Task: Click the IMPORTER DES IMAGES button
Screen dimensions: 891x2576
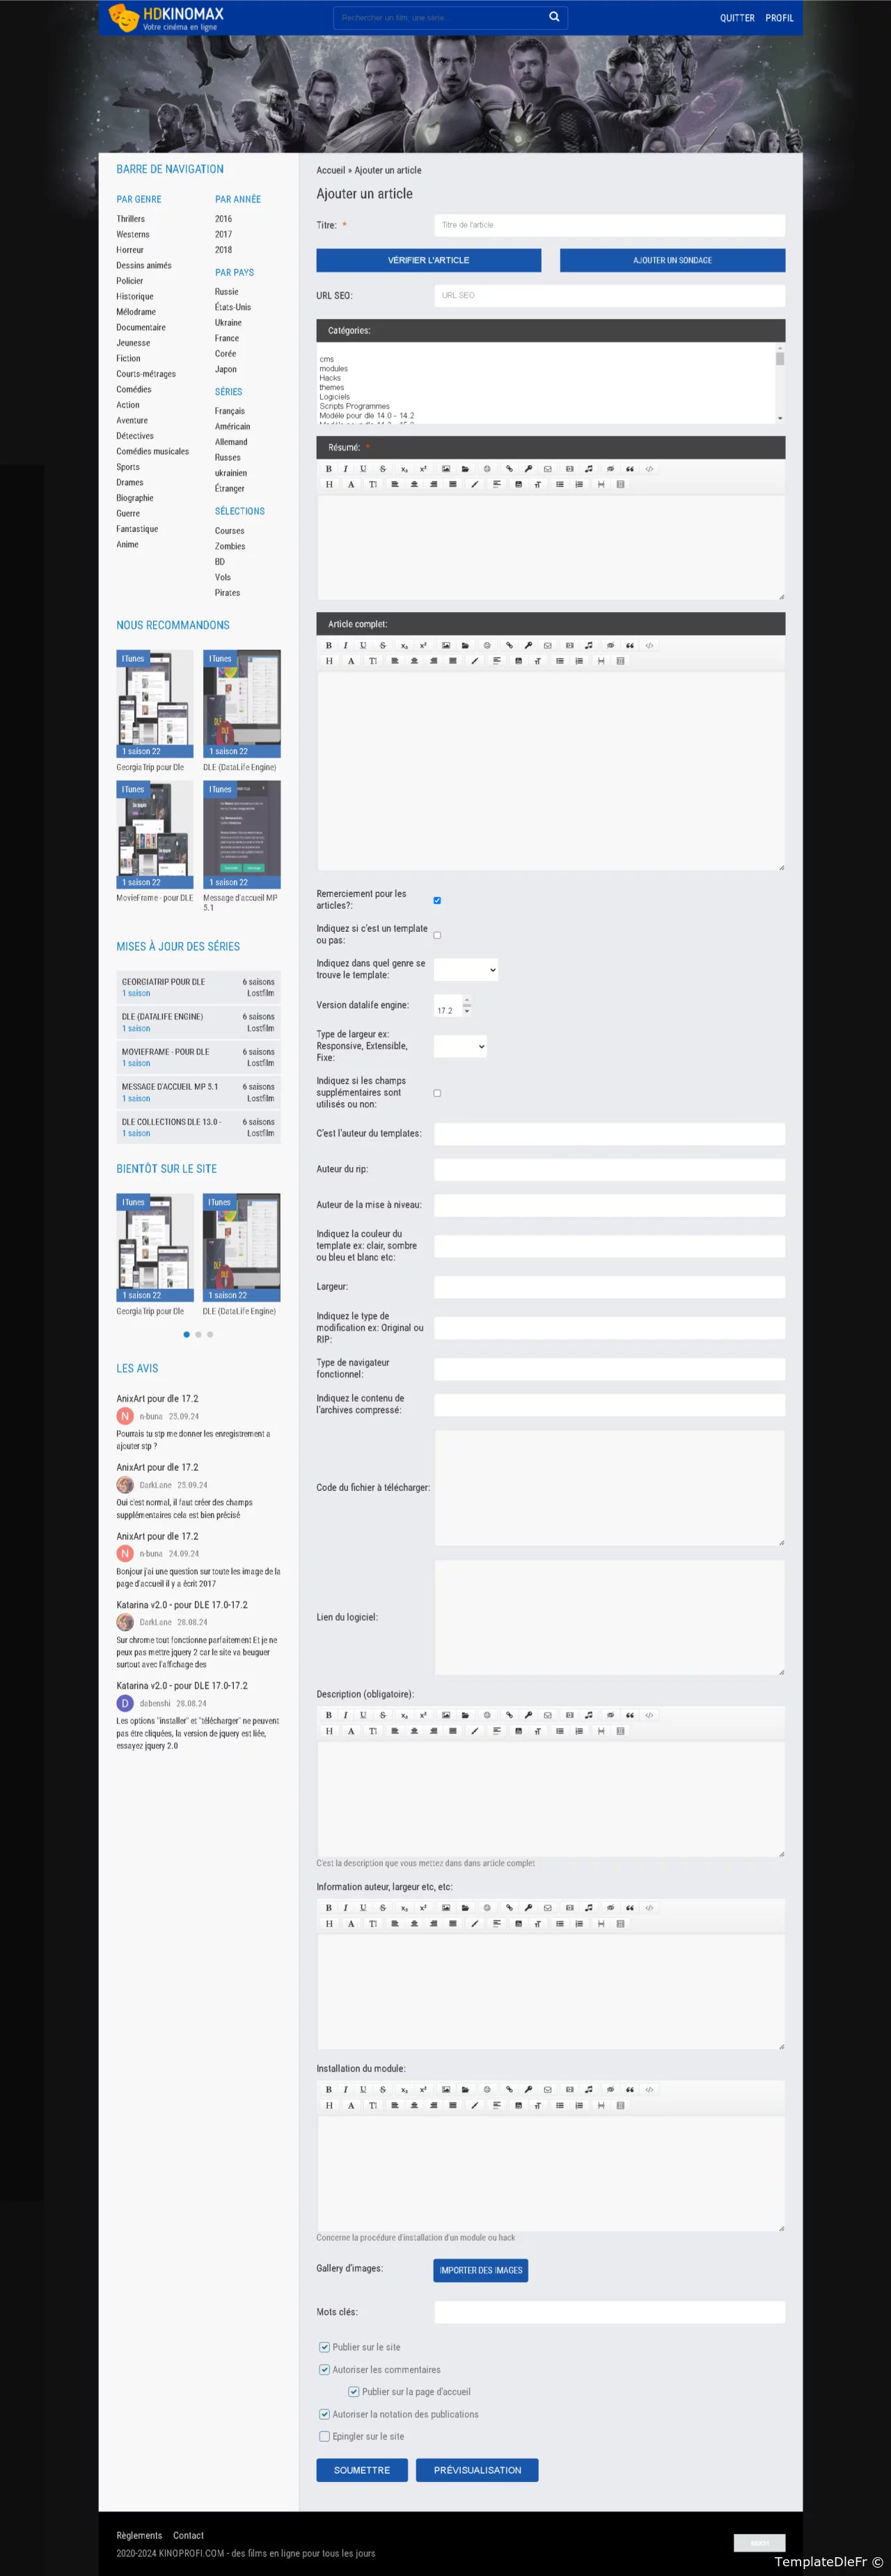Action: 480,2270
